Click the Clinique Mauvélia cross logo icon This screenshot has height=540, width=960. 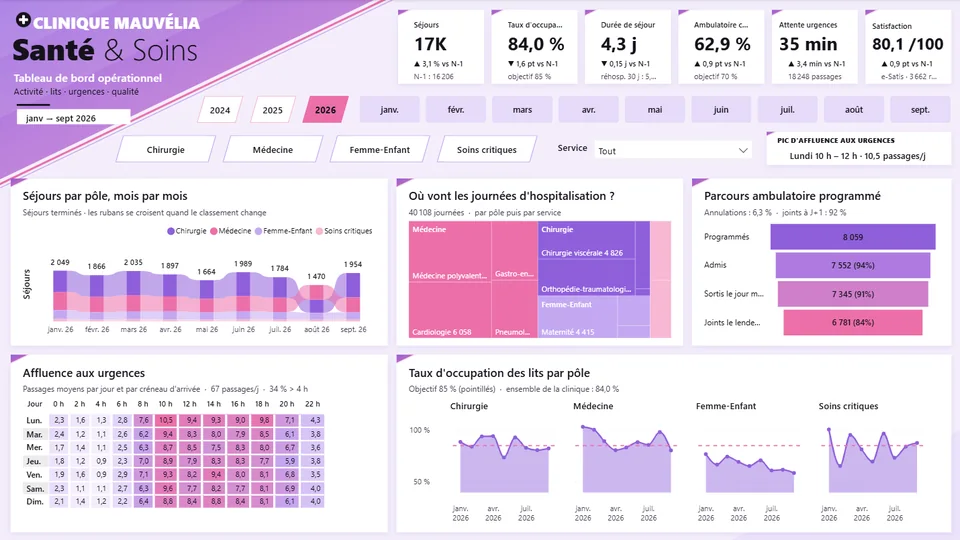click(23, 20)
